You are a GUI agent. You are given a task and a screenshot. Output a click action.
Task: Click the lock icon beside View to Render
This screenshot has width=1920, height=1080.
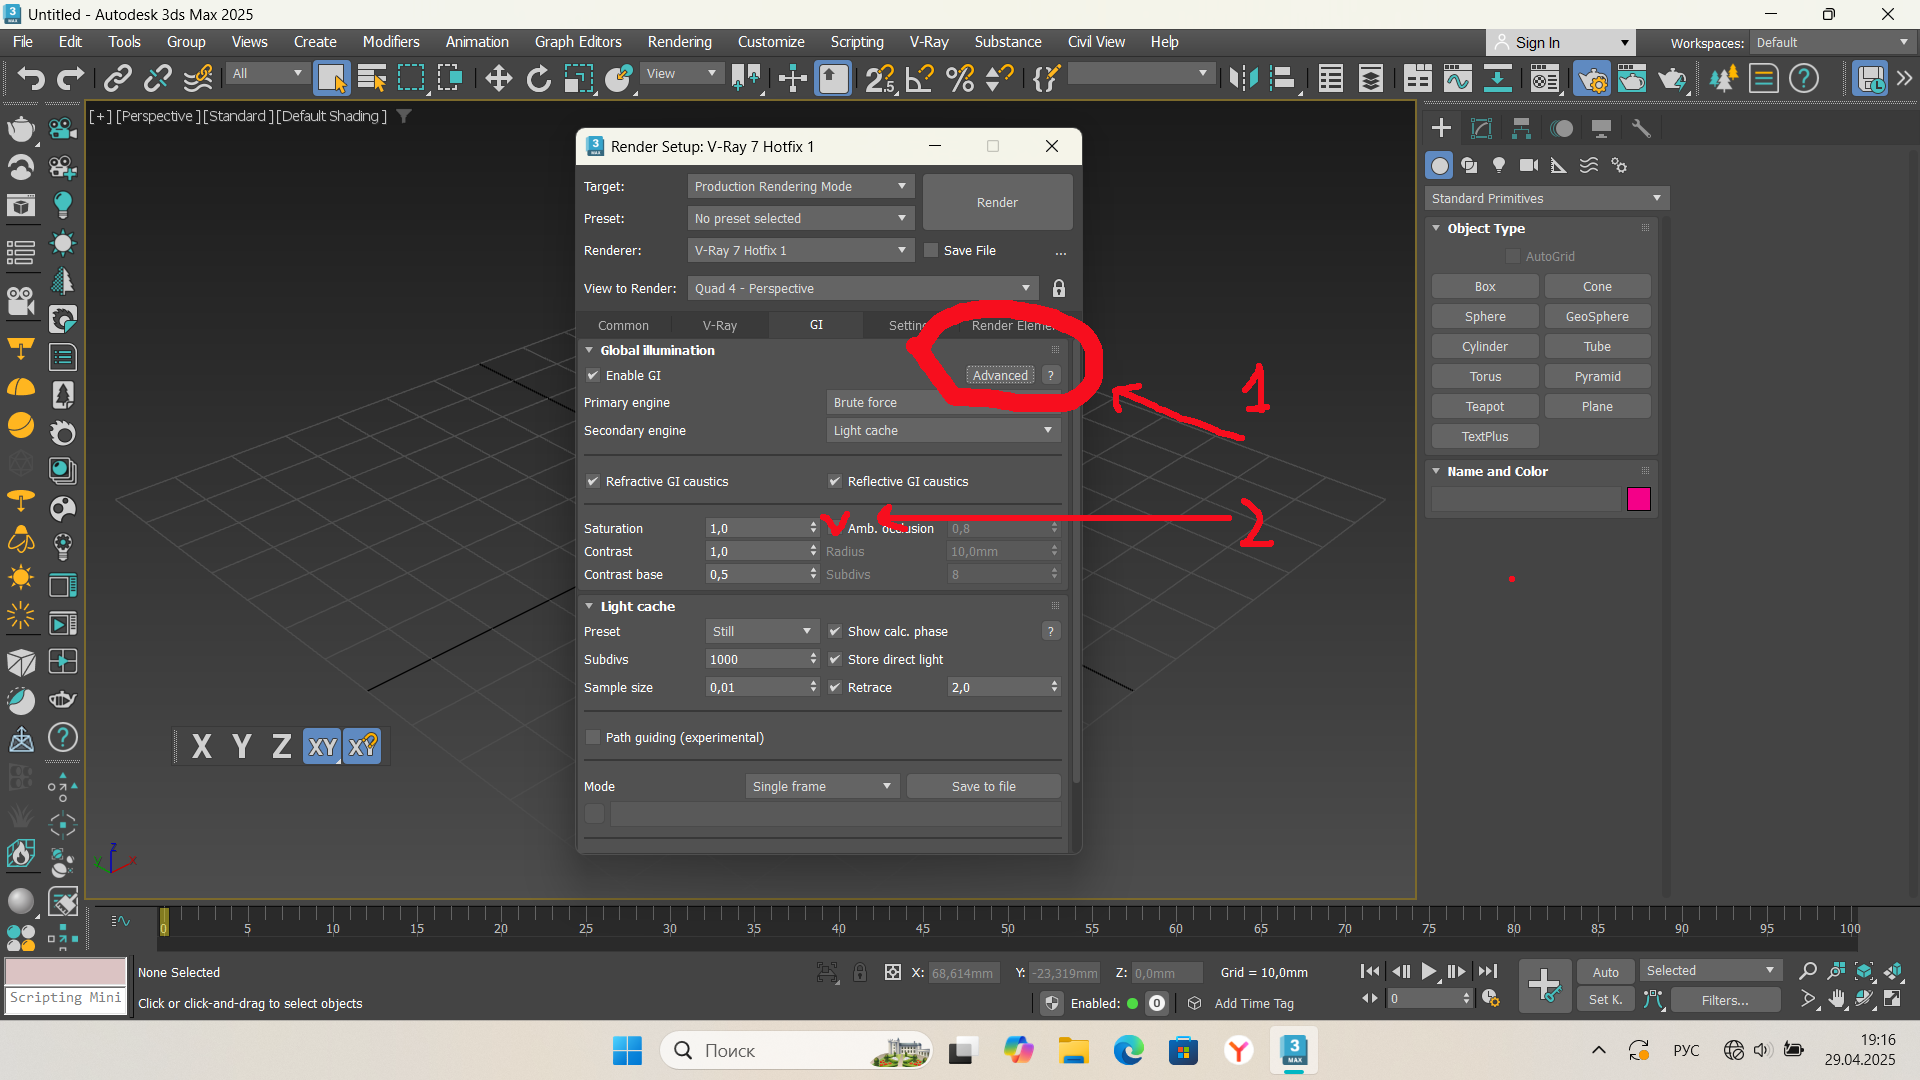pos(1059,289)
